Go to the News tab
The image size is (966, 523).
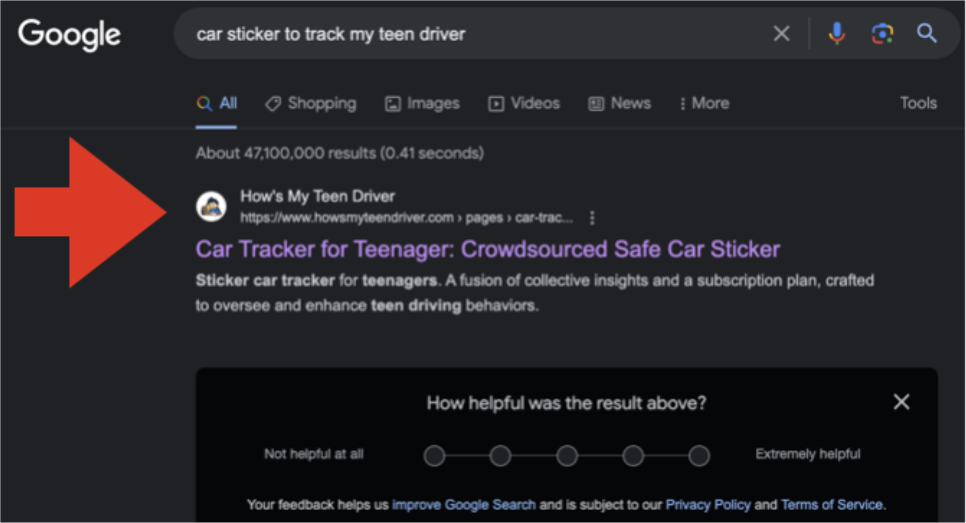click(x=620, y=103)
